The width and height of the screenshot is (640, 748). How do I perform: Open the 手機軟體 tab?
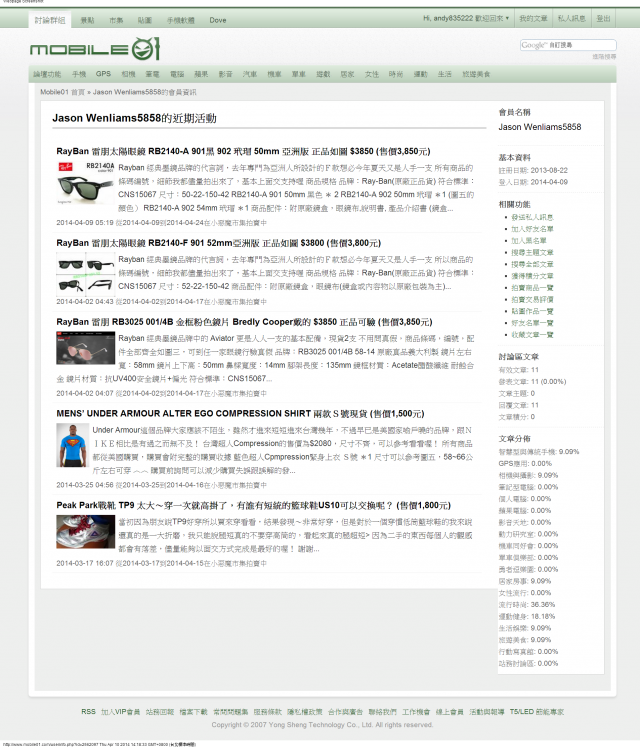pyautogui.click(x=181, y=20)
